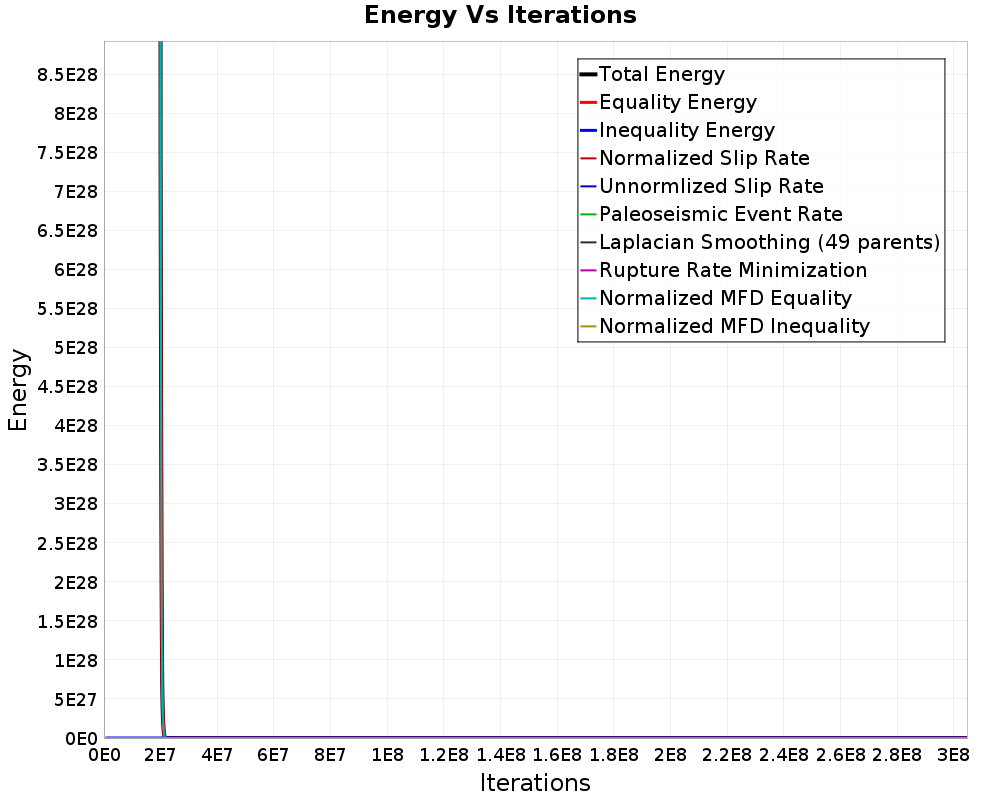Click the '0E0' y-axis tick label

tap(82, 739)
